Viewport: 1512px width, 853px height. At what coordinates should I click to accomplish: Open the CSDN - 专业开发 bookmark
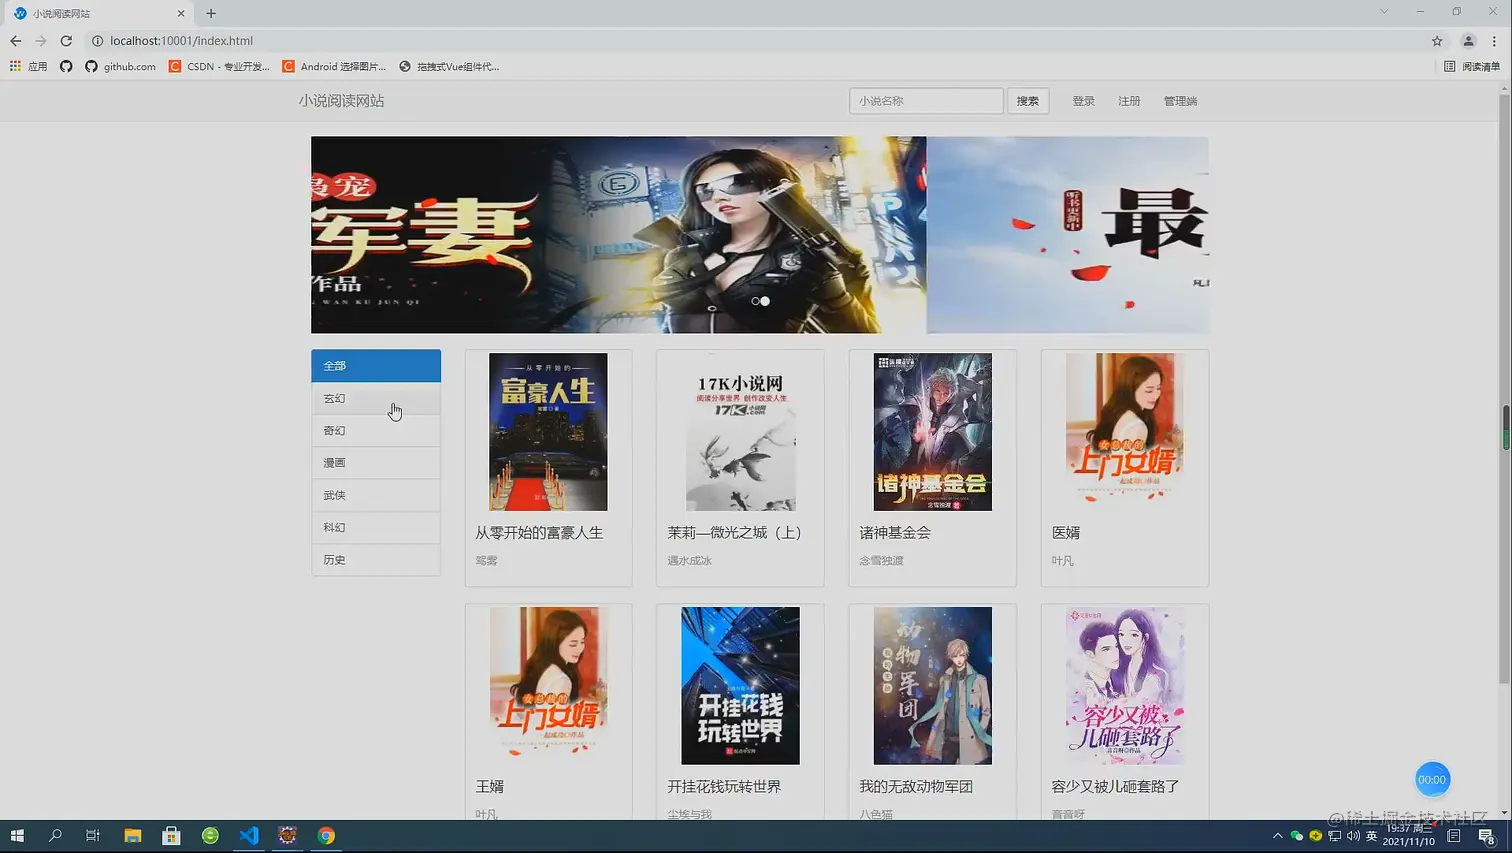click(219, 66)
